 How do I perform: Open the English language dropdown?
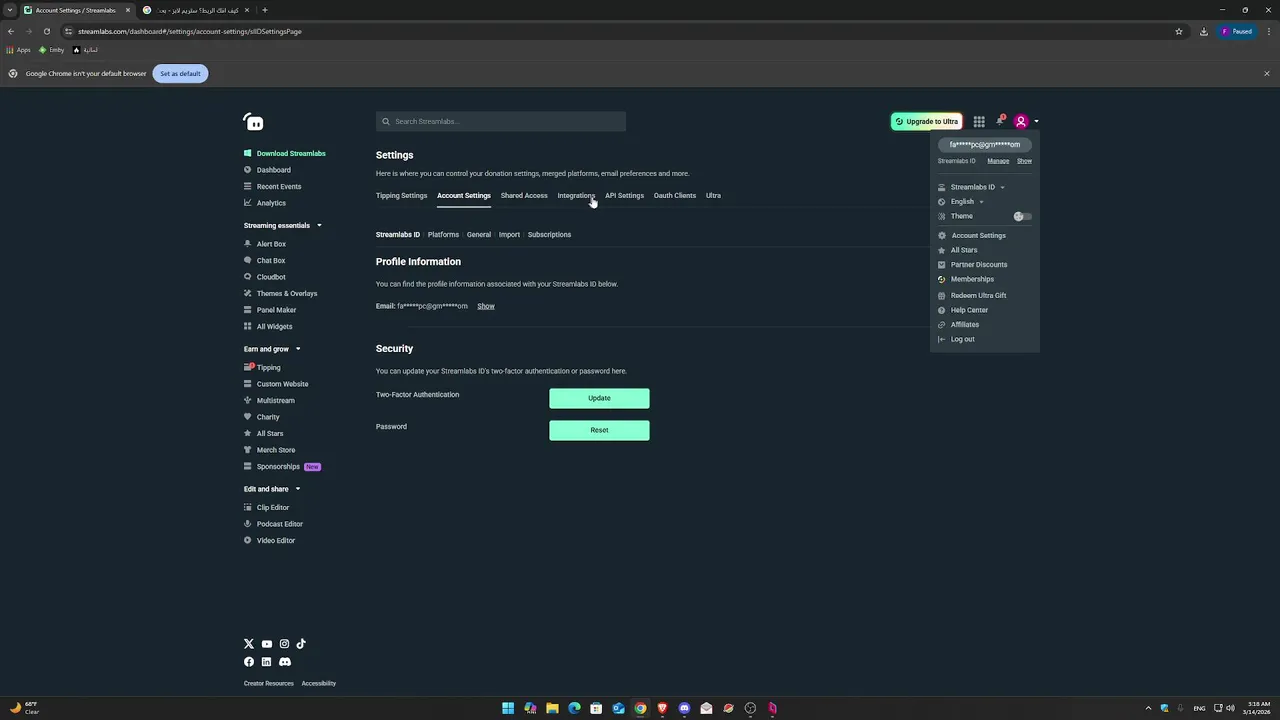coord(966,202)
